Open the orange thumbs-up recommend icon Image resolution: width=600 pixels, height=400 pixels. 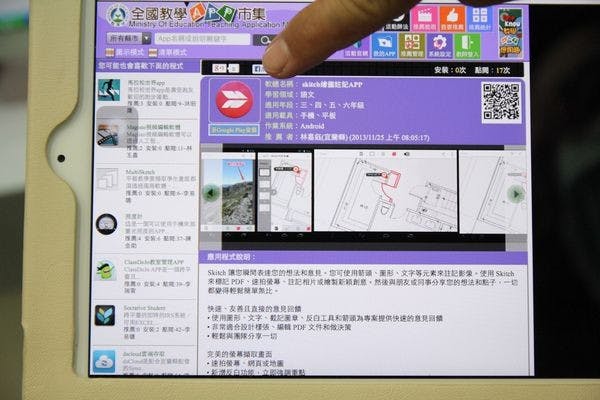pos(452,19)
